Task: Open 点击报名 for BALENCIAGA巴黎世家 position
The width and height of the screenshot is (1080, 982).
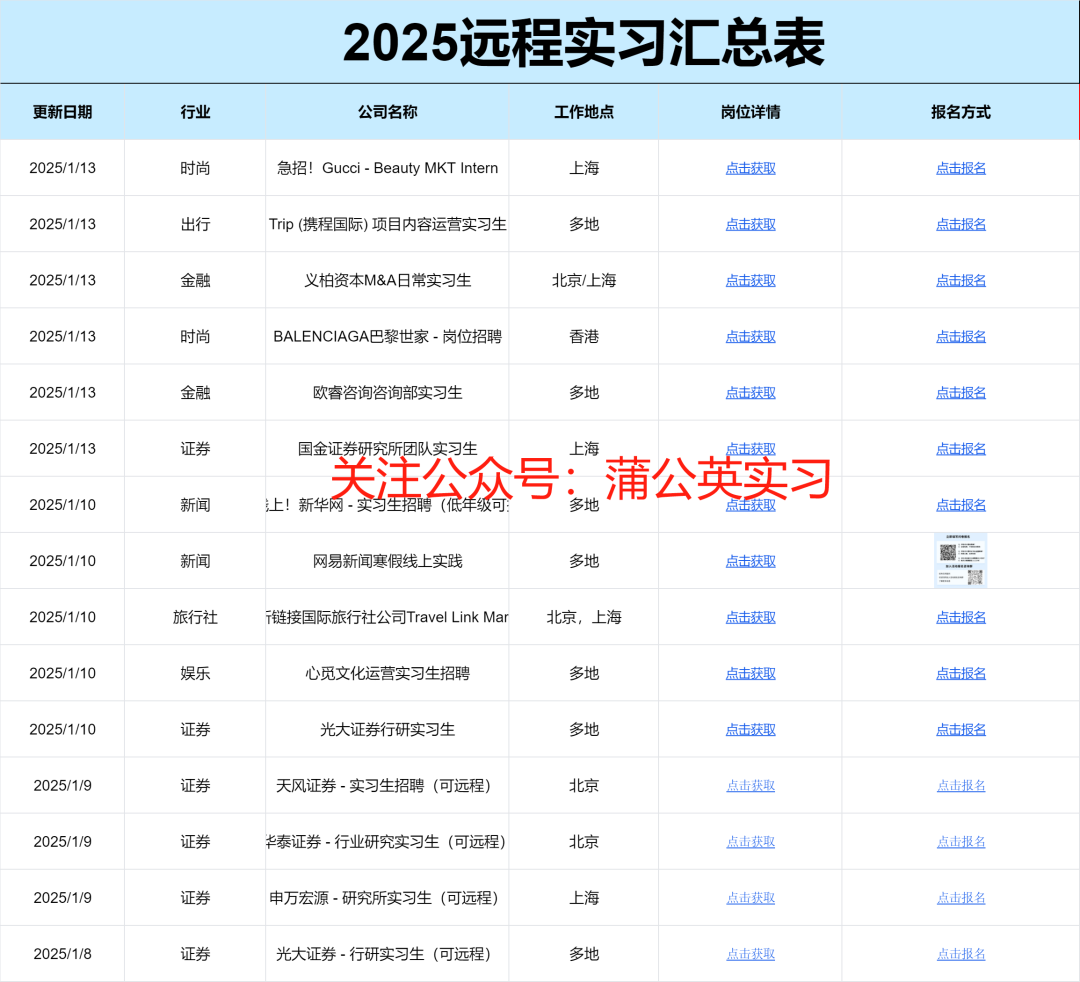Action: point(961,336)
